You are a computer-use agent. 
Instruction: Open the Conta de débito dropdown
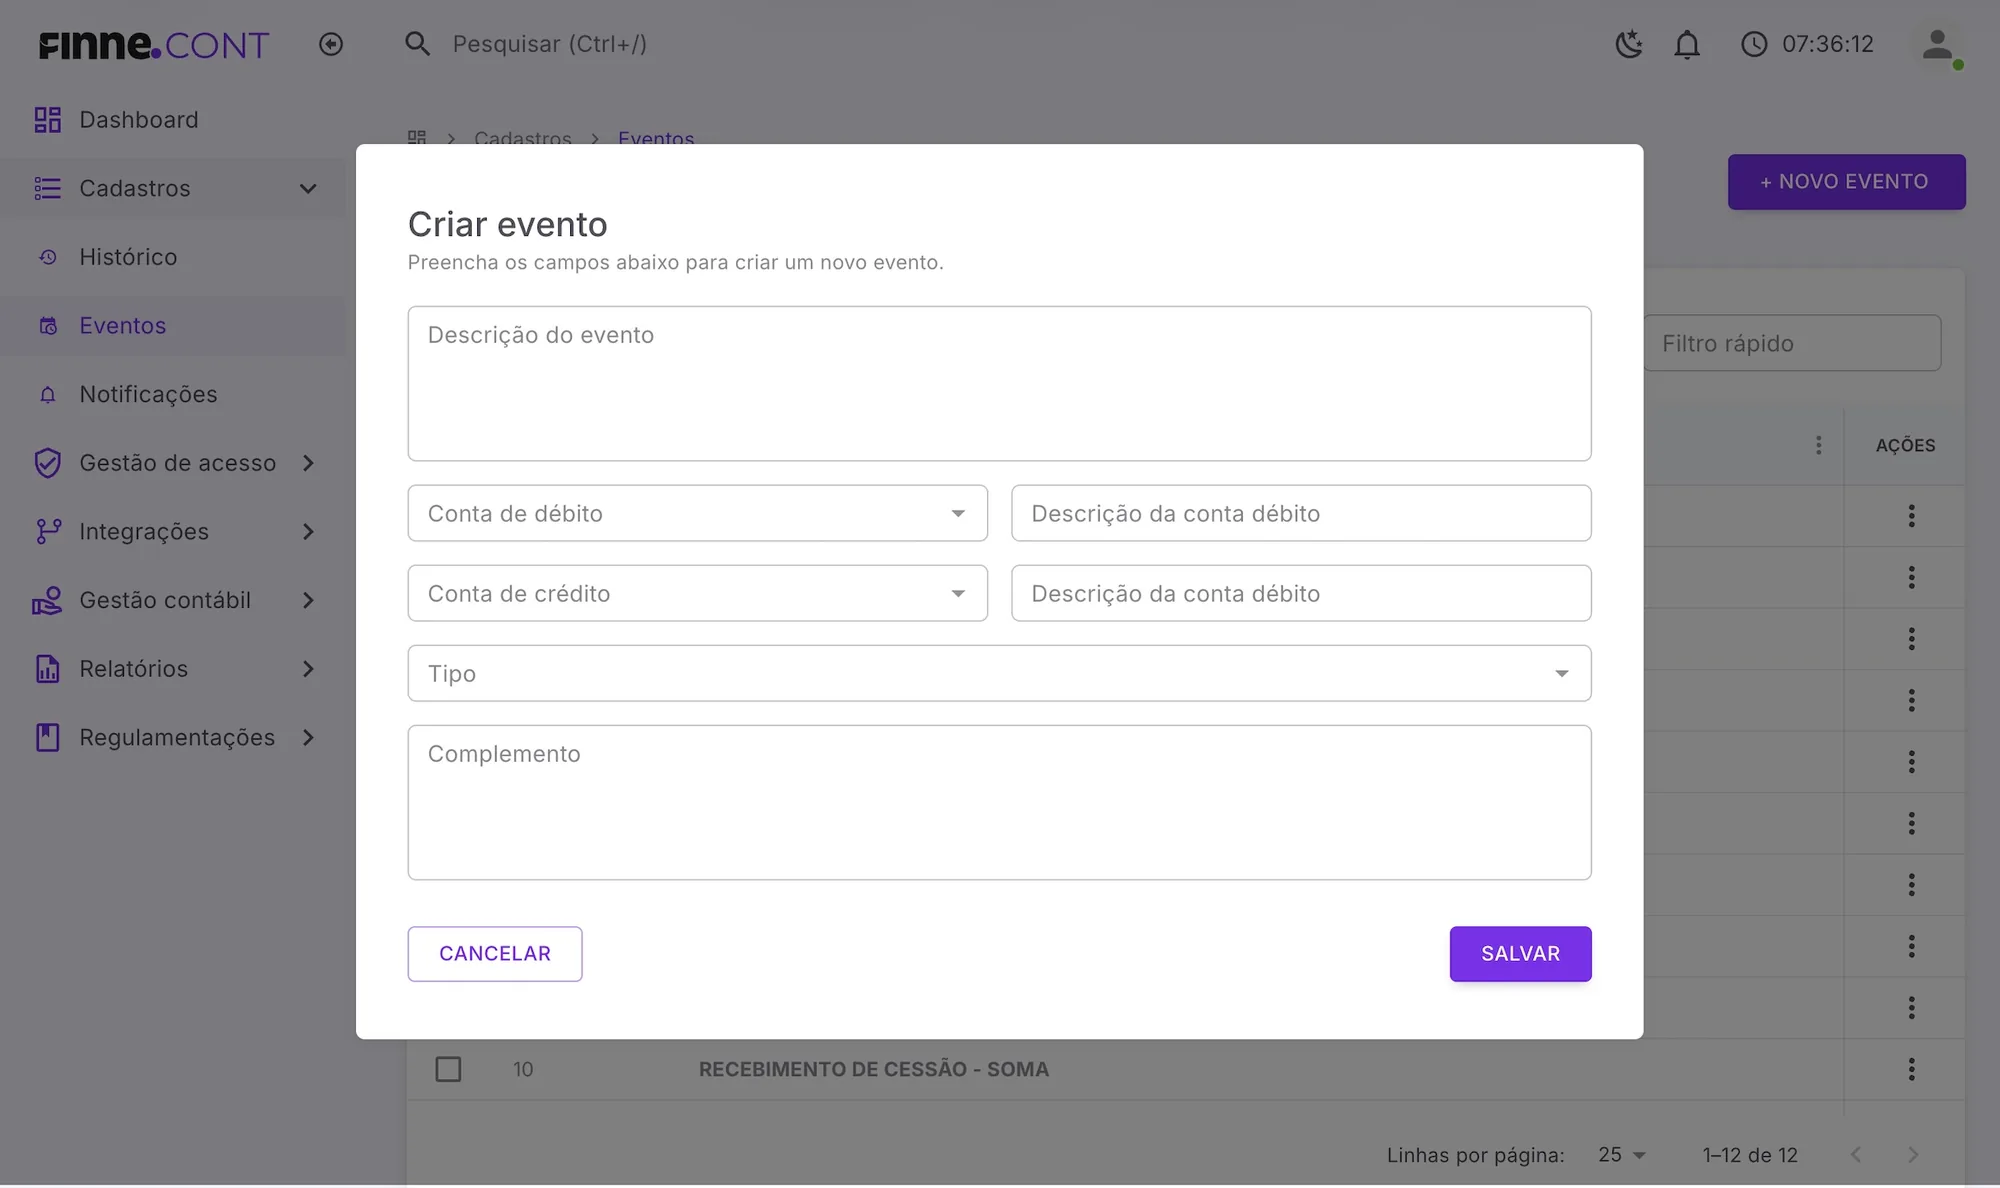click(697, 513)
